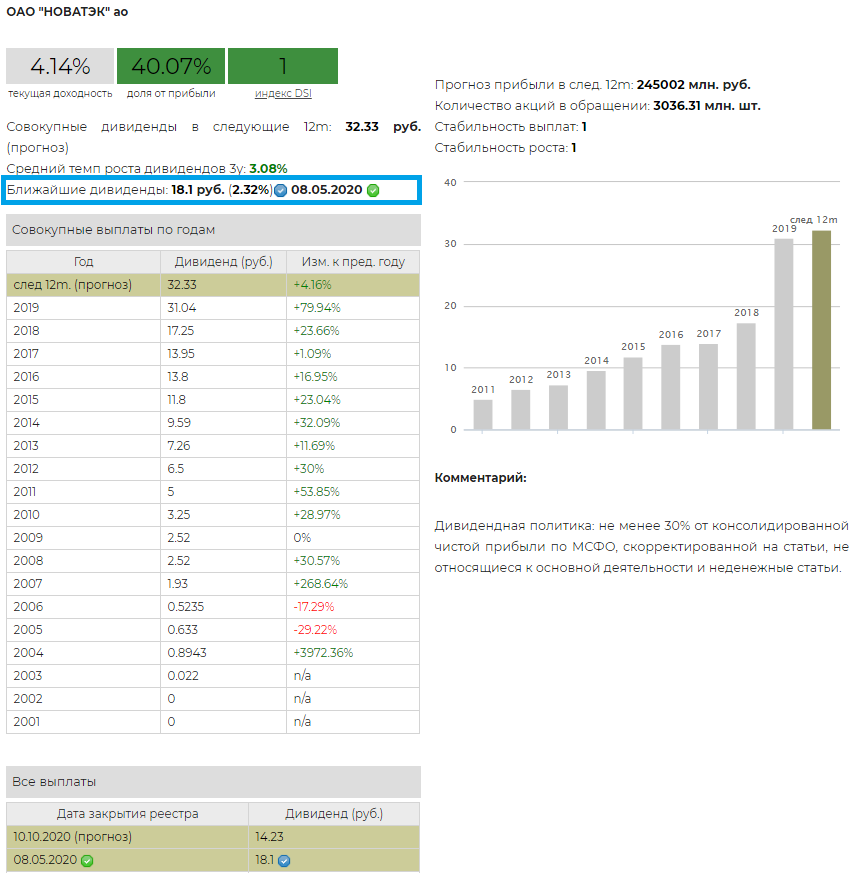Click the +3972.36% change value

(x=323, y=653)
